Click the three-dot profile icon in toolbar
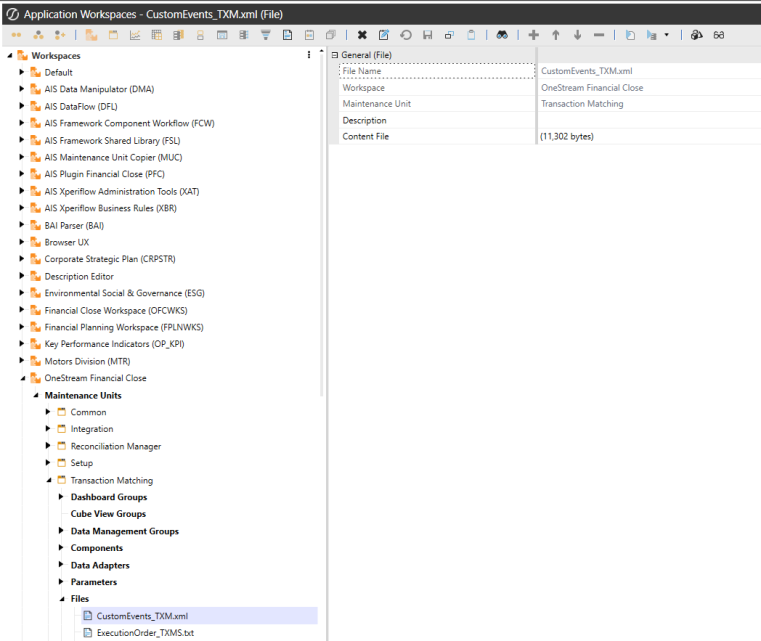This screenshot has height=641, width=761. [38, 35]
